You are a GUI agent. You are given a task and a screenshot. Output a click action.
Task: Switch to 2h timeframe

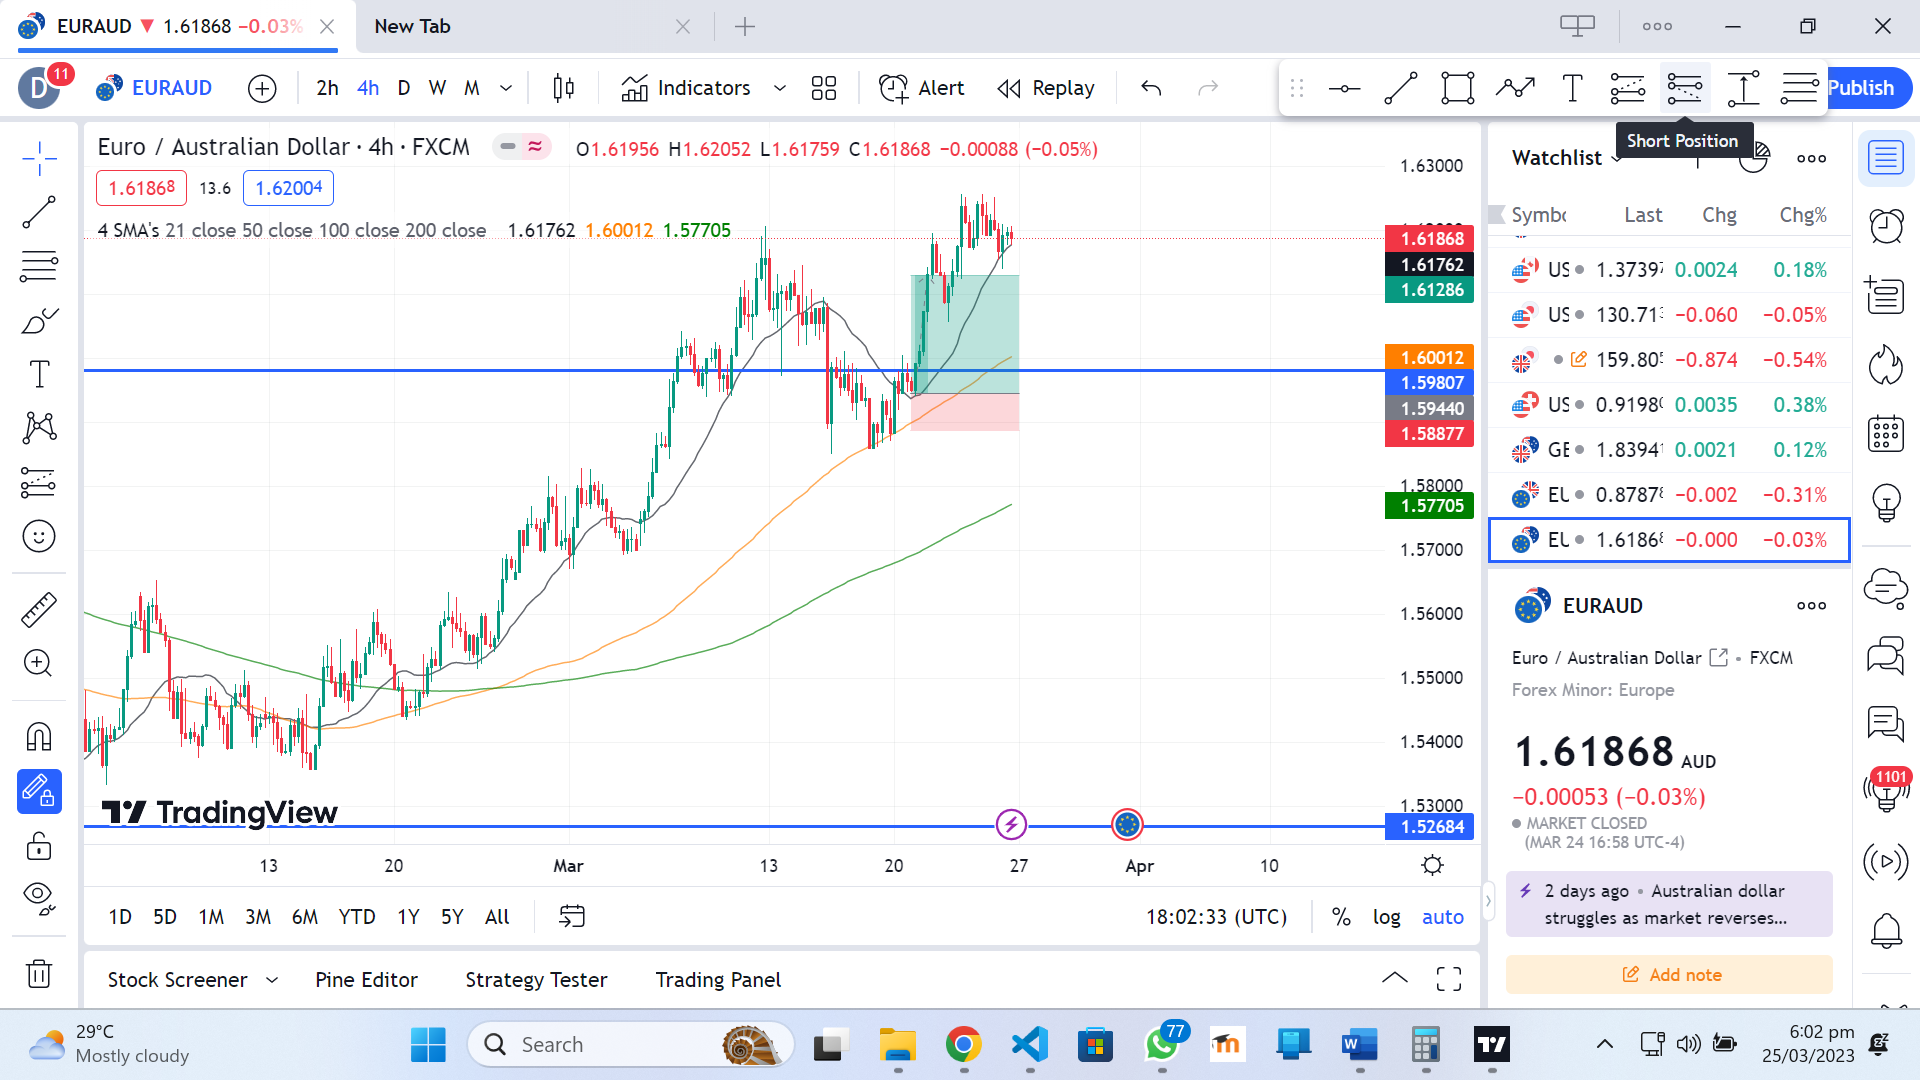[x=327, y=88]
